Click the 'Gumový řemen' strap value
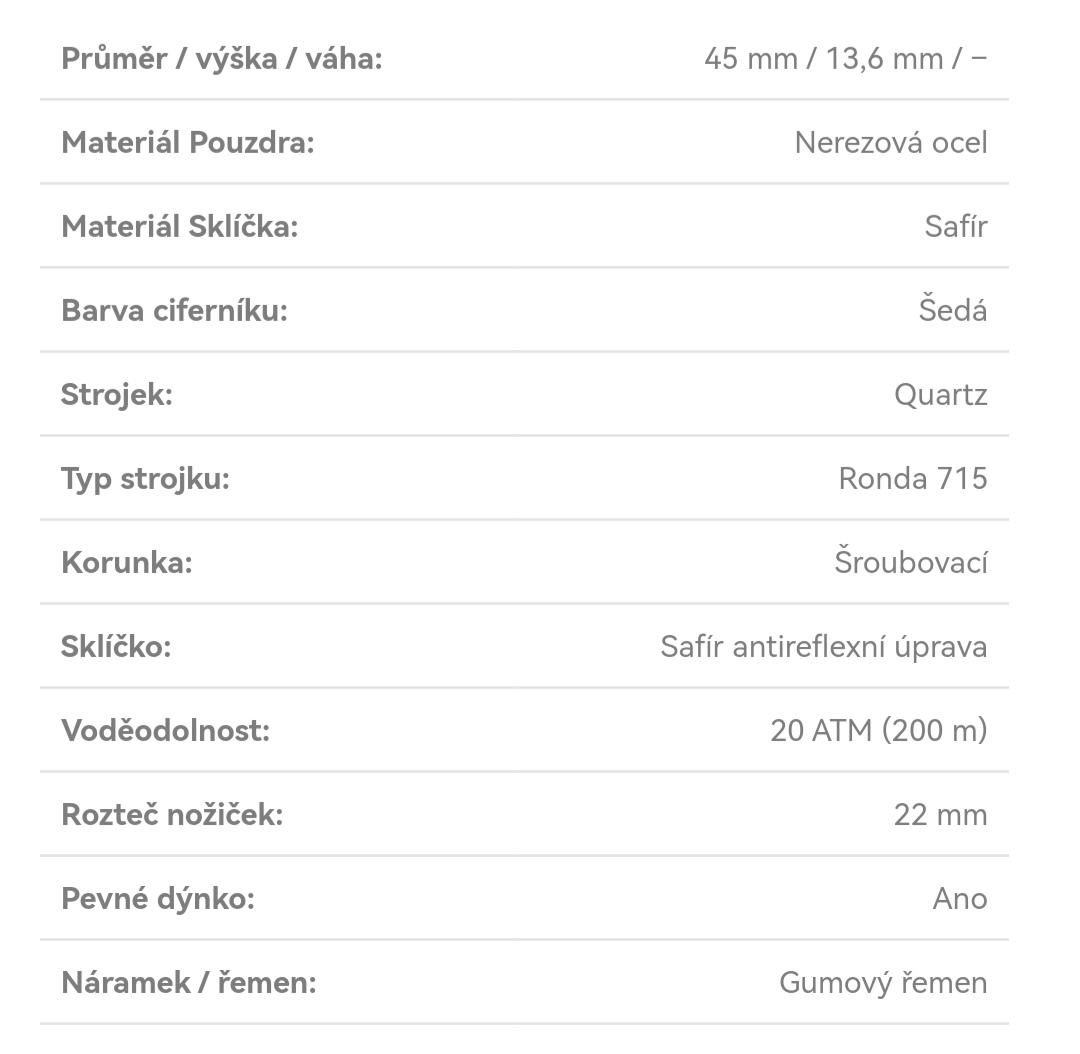This screenshot has width=1080, height=1054. click(x=884, y=983)
